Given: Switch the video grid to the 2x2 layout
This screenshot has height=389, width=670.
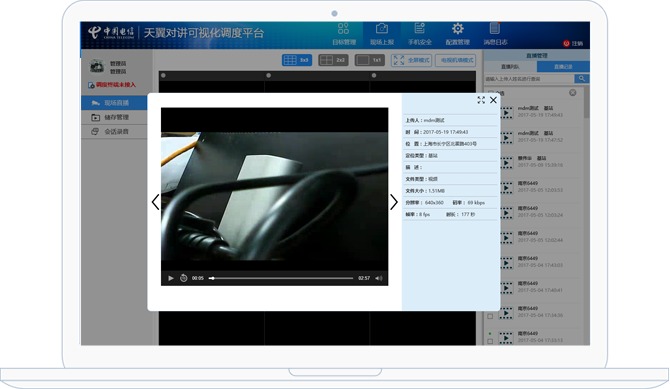Looking at the screenshot, I should 333,60.
